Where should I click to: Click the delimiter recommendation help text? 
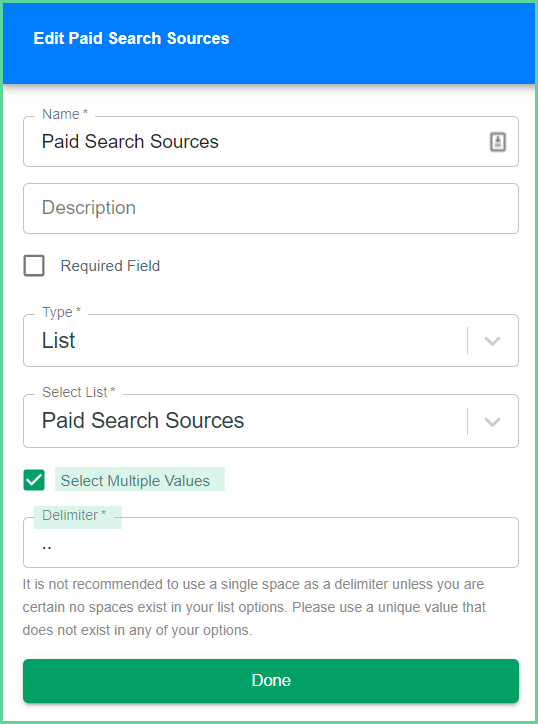click(254, 607)
